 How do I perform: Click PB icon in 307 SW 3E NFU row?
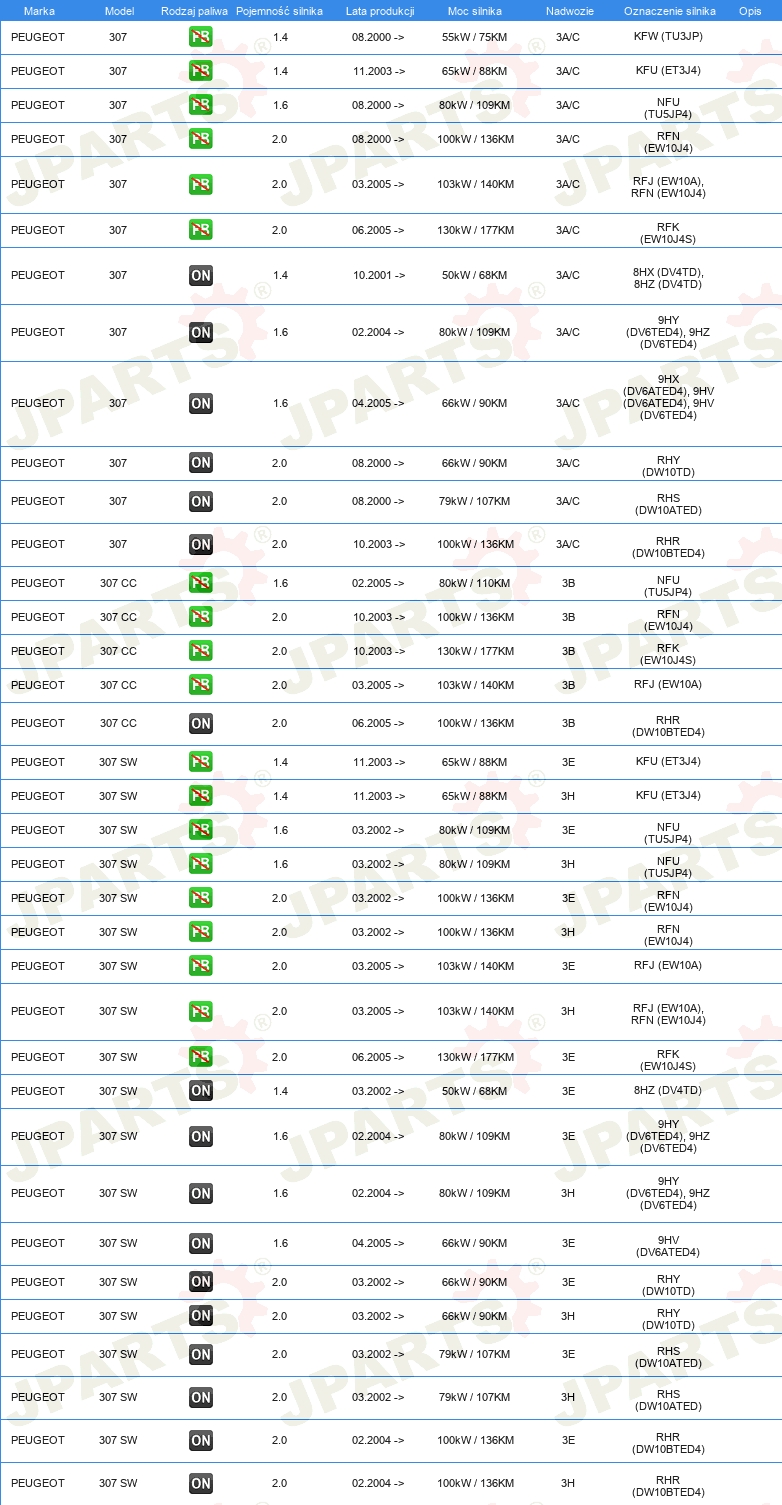point(201,830)
